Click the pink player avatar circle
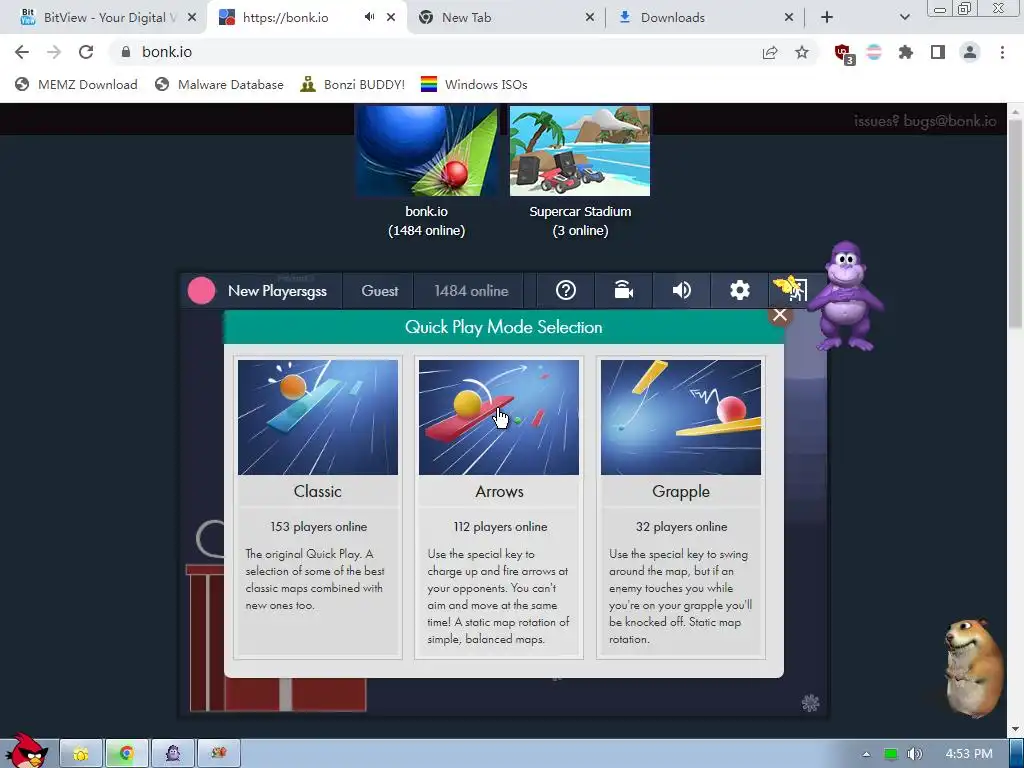Screen dimensions: 1024x768 click(x=201, y=291)
